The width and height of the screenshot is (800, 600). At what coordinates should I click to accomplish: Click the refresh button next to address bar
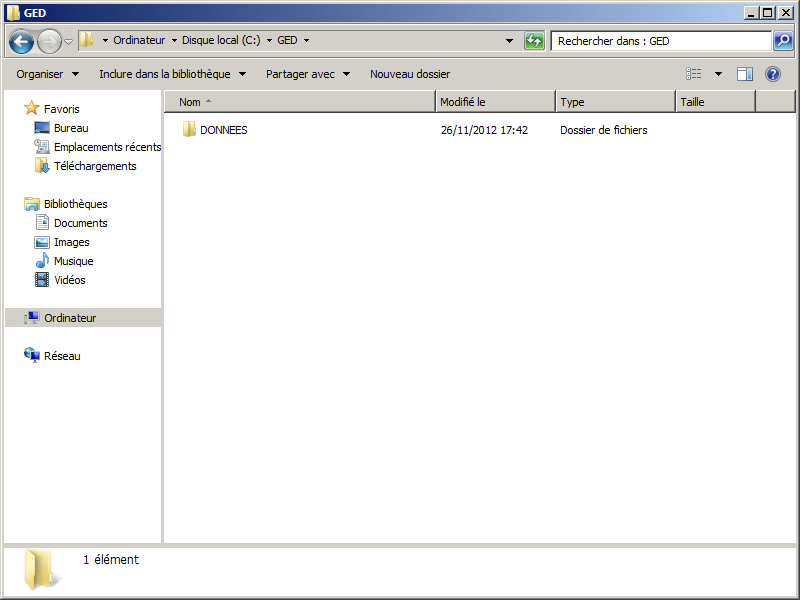click(535, 41)
